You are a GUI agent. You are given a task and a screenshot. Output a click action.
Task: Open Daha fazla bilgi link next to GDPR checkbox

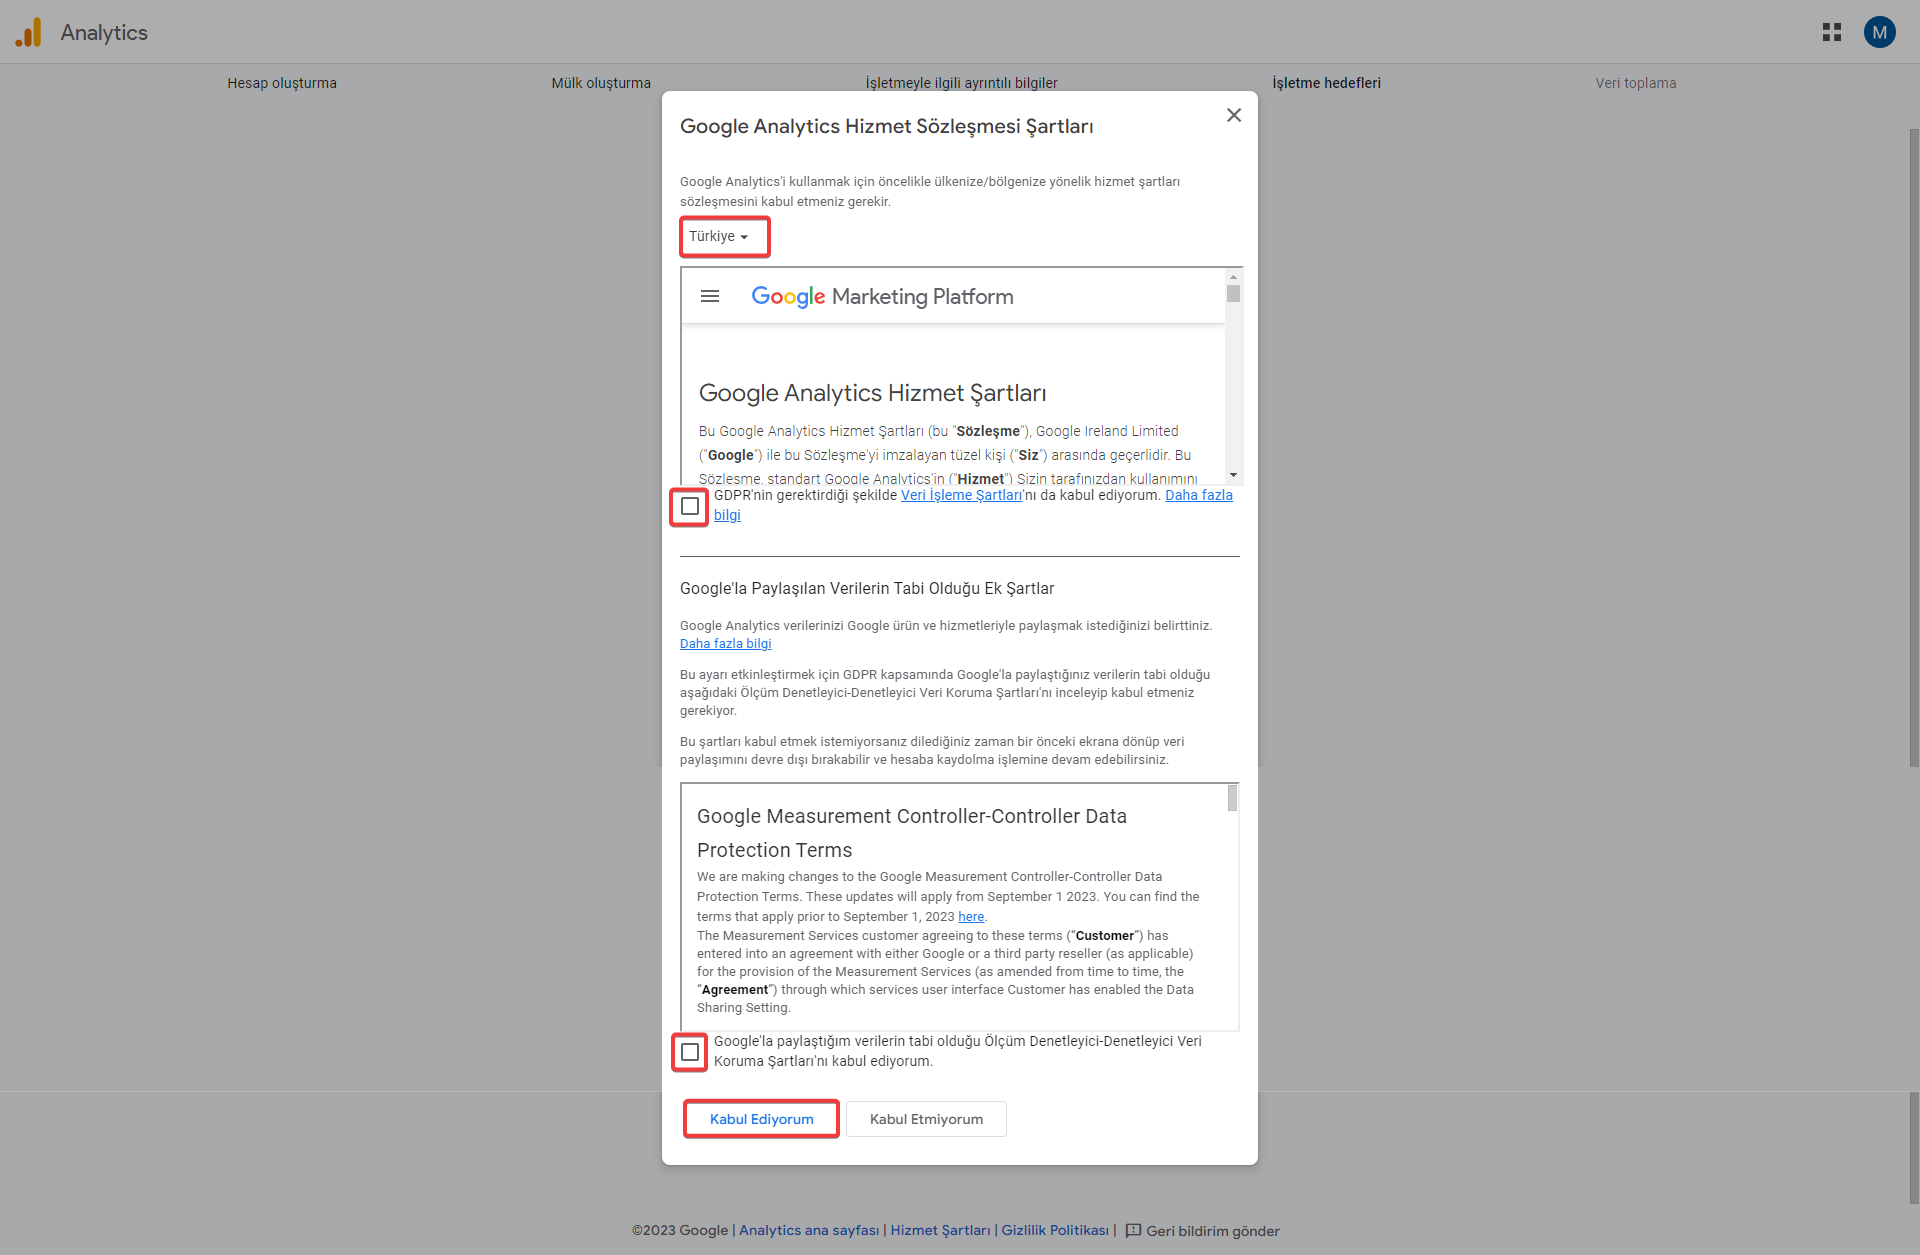coord(1198,495)
